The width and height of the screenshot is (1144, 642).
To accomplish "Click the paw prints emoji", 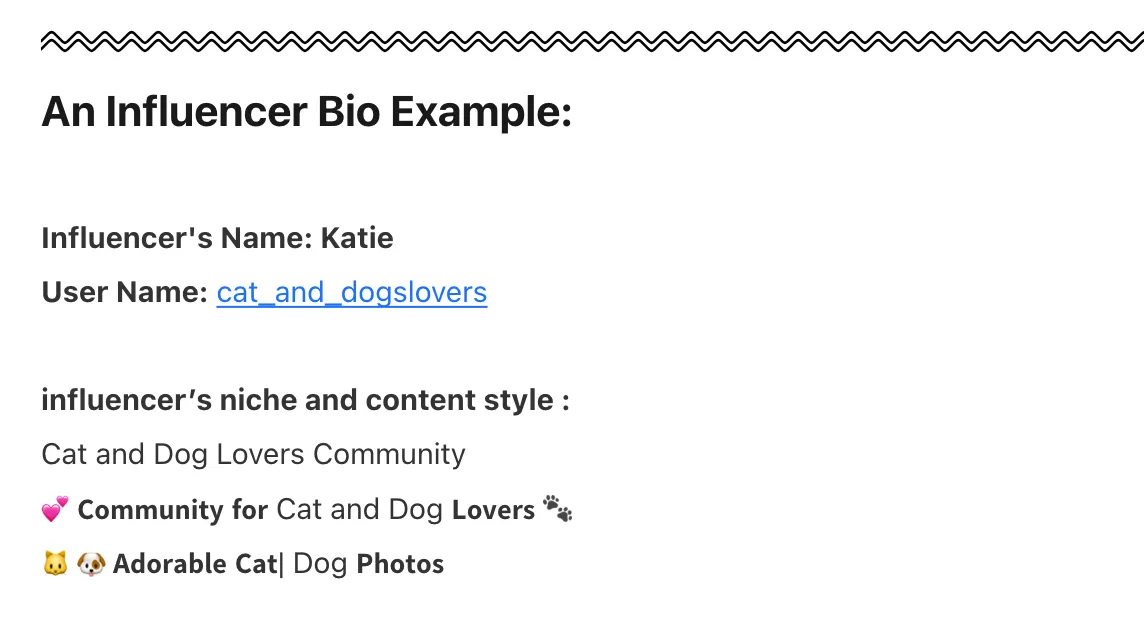I will (558, 510).
